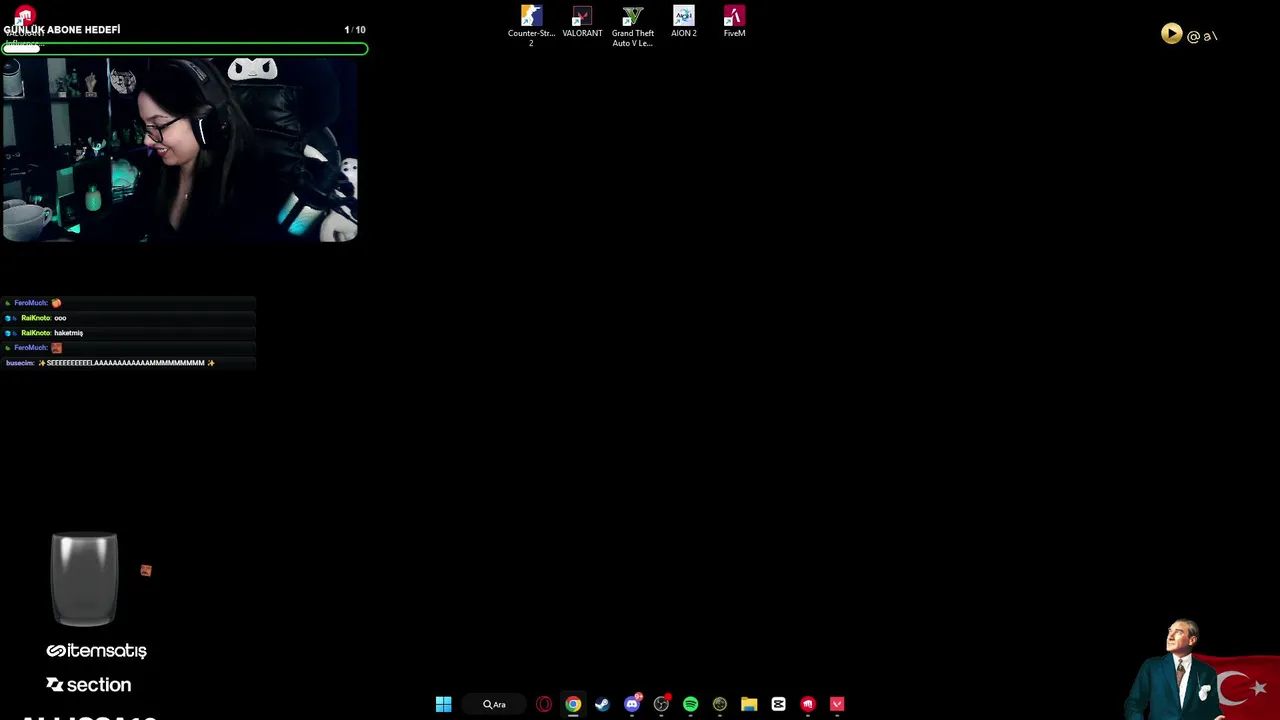
Task: Click the "GÜNLÜK ABONE HEDEFİ" title
Action: pyautogui.click(x=62, y=30)
